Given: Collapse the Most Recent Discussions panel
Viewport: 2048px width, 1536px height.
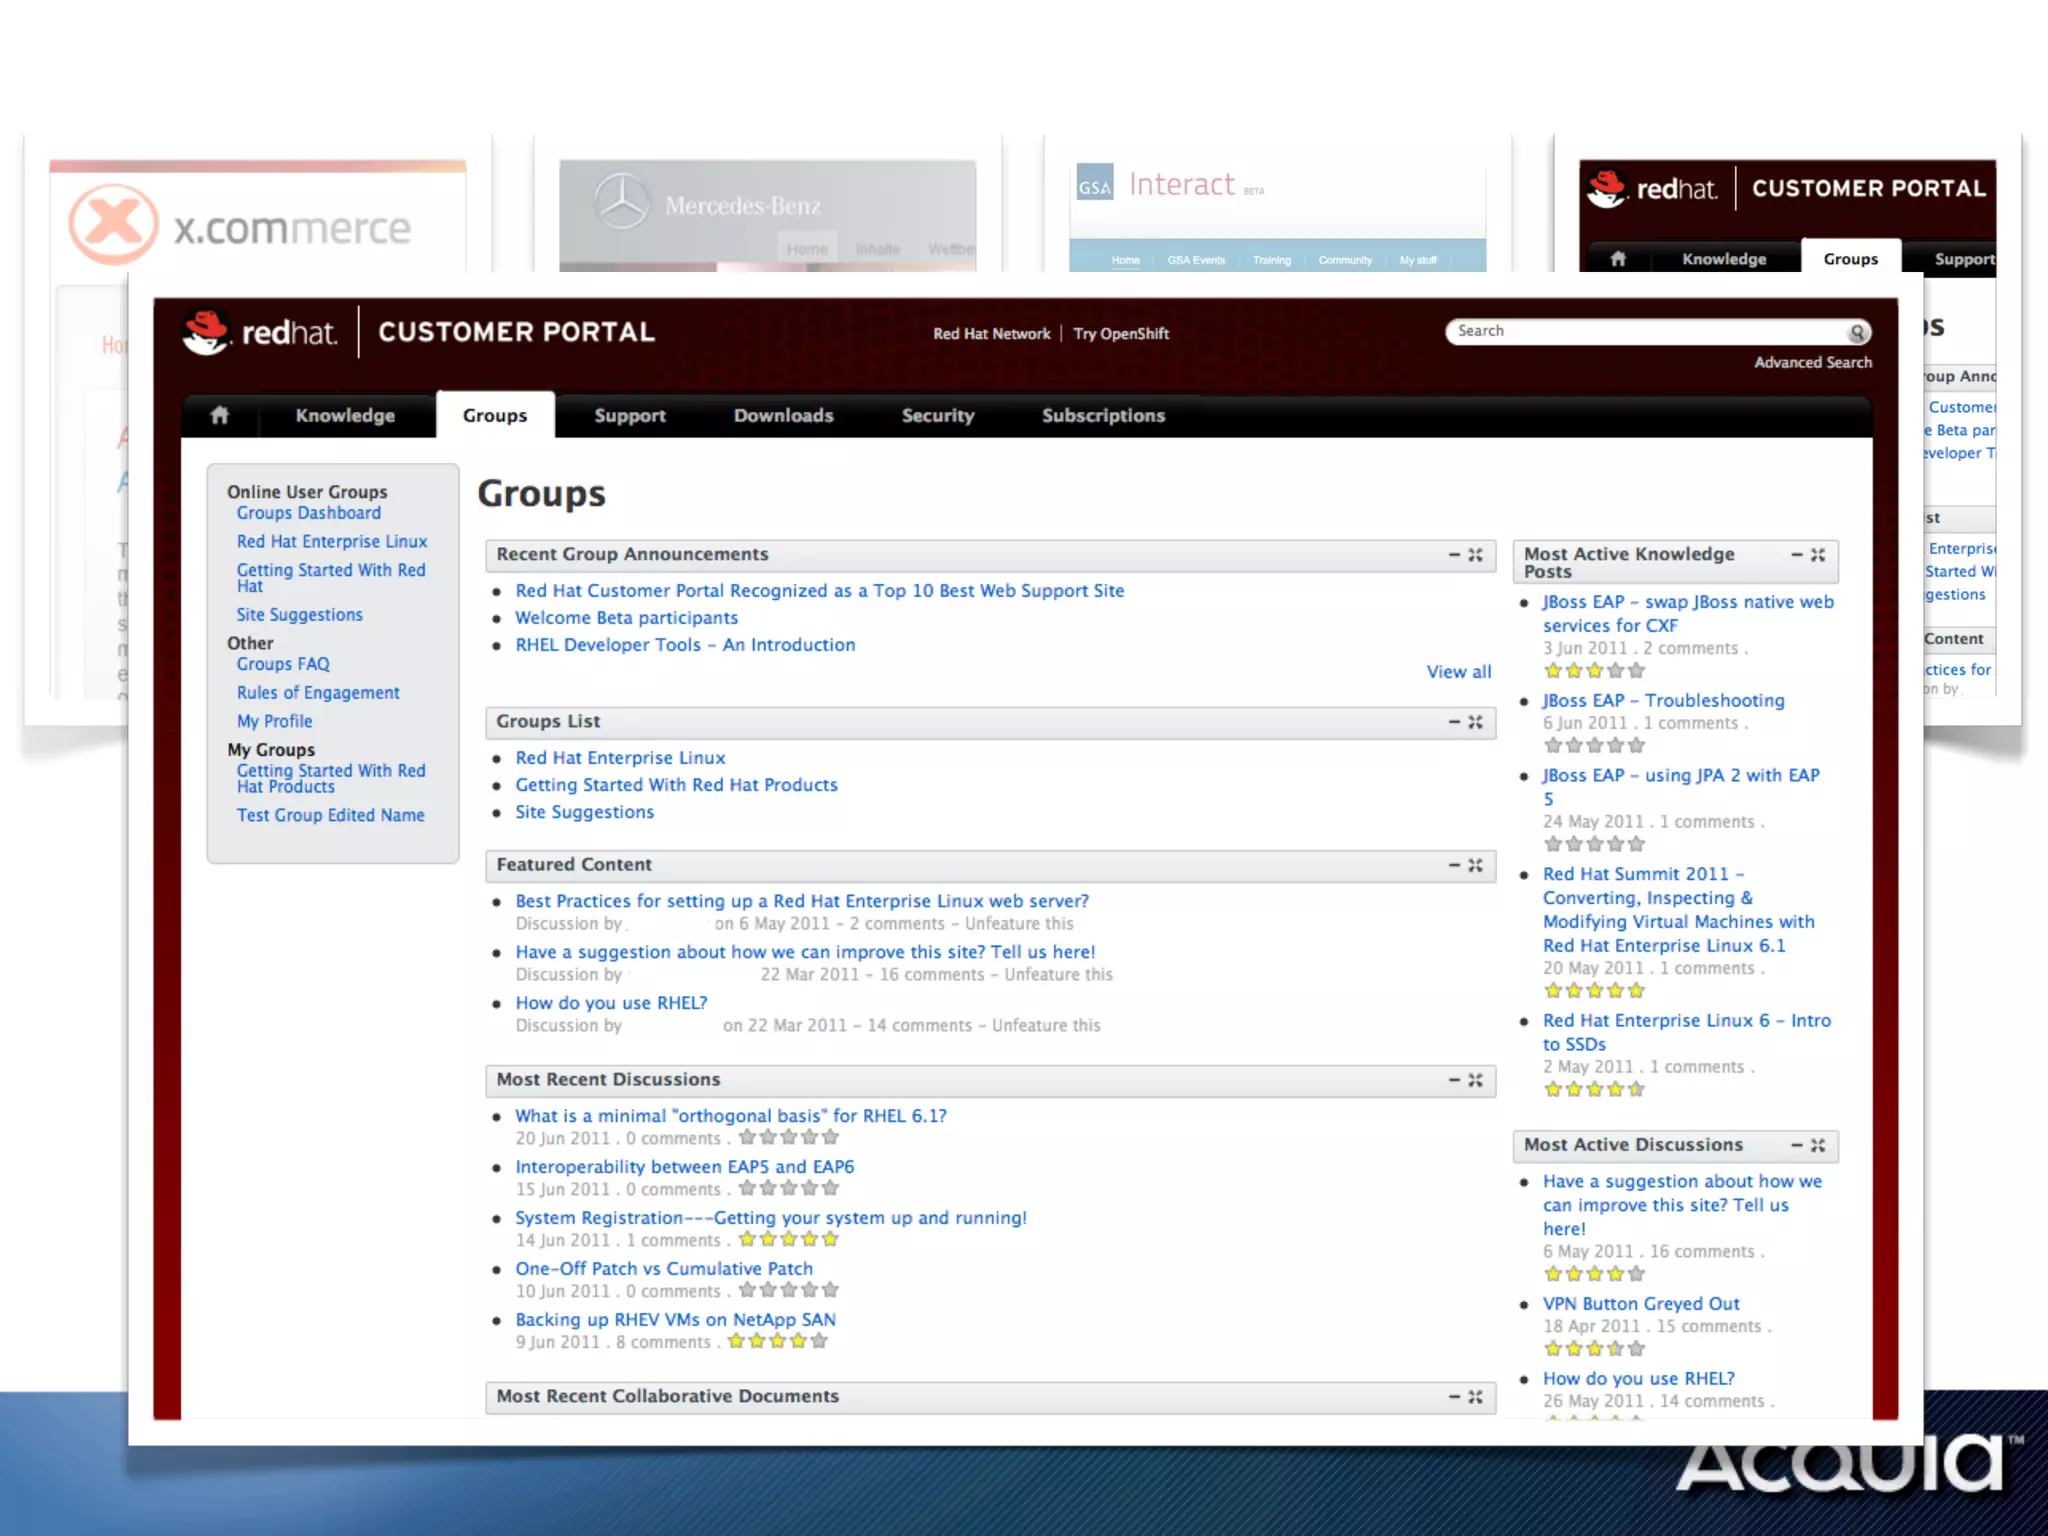Looking at the screenshot, I should pos(1455,1080).
